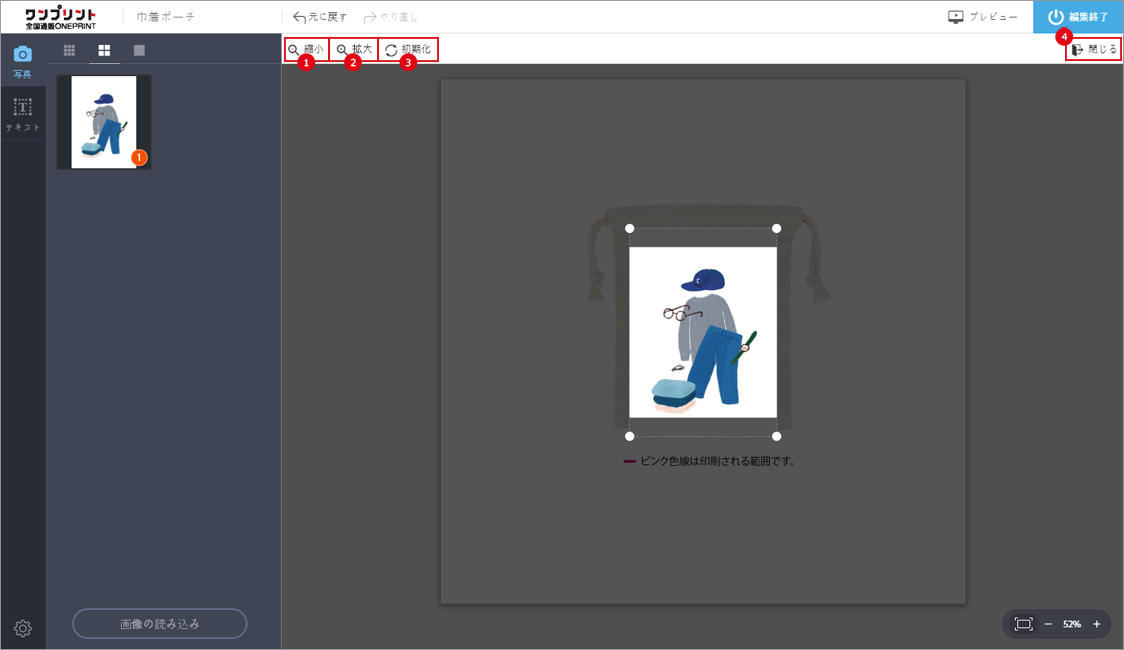Redo with やり直し button
Screen dimensions: 1124x650
click(x=391, y=17)
